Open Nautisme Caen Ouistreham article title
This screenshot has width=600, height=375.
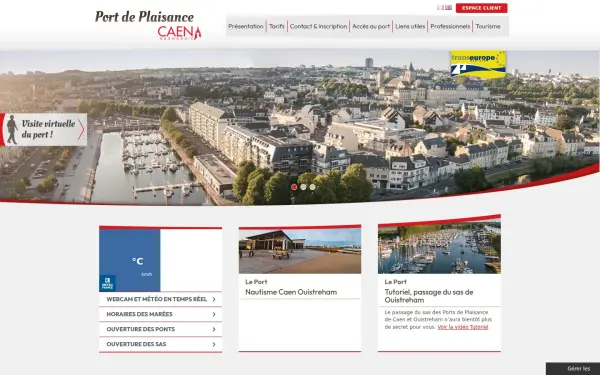(291, 292)
